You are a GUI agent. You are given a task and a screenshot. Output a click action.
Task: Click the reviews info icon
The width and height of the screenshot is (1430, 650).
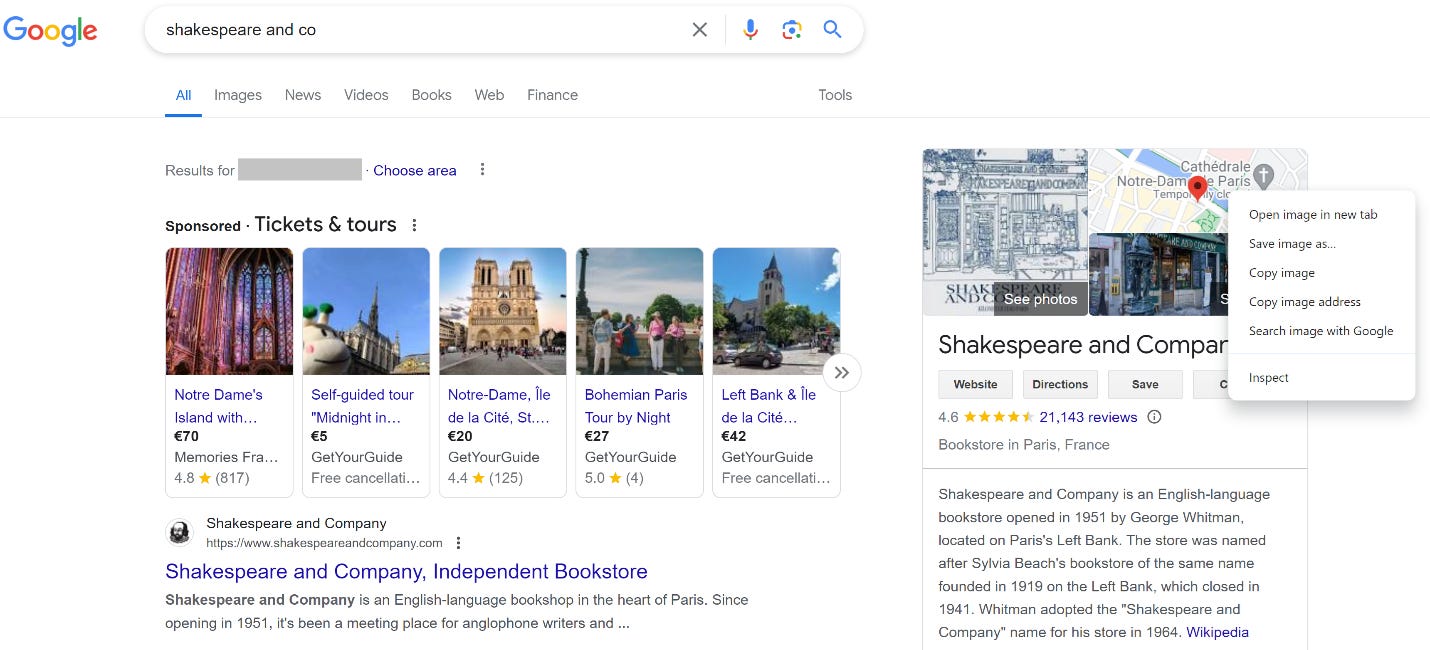click(x=1154, y=417)
